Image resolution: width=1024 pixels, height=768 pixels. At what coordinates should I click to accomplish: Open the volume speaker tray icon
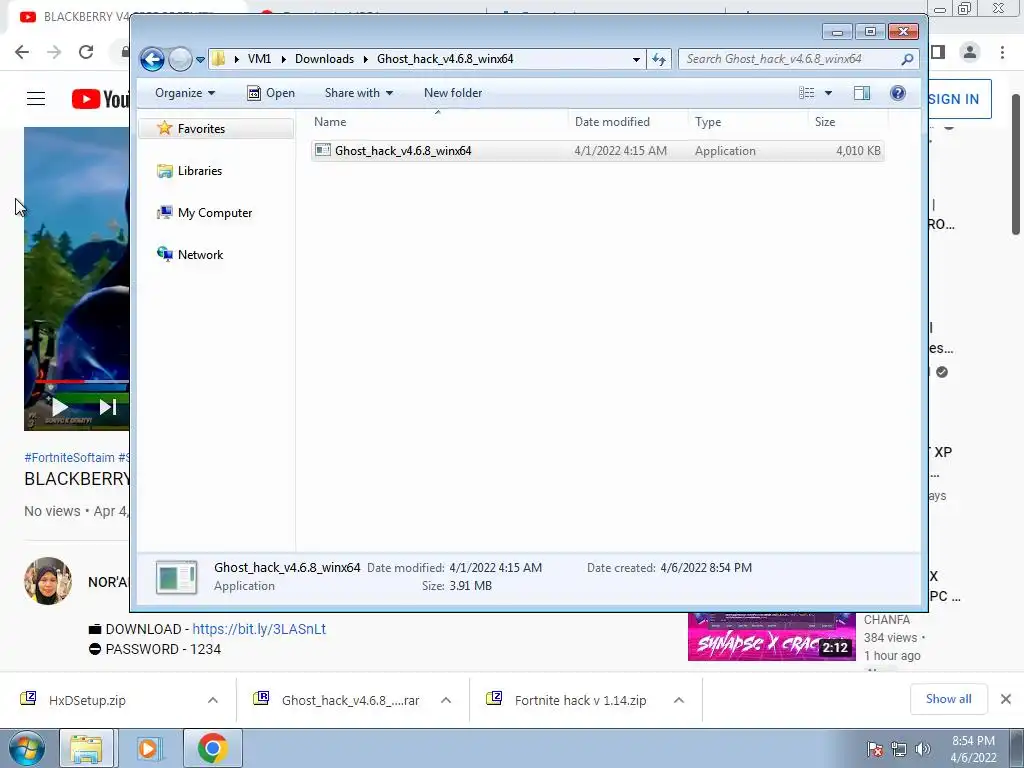coord(923,749)
